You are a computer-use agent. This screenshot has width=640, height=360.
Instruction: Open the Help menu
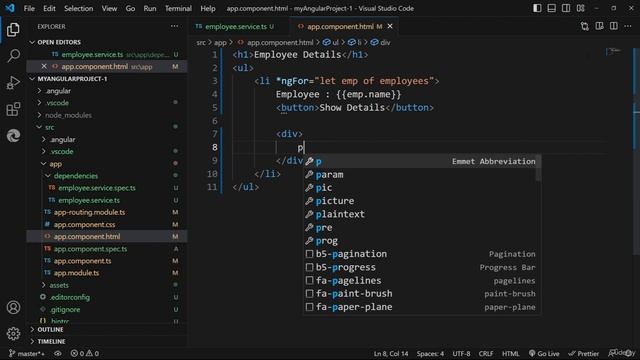(x=207, y=8)
